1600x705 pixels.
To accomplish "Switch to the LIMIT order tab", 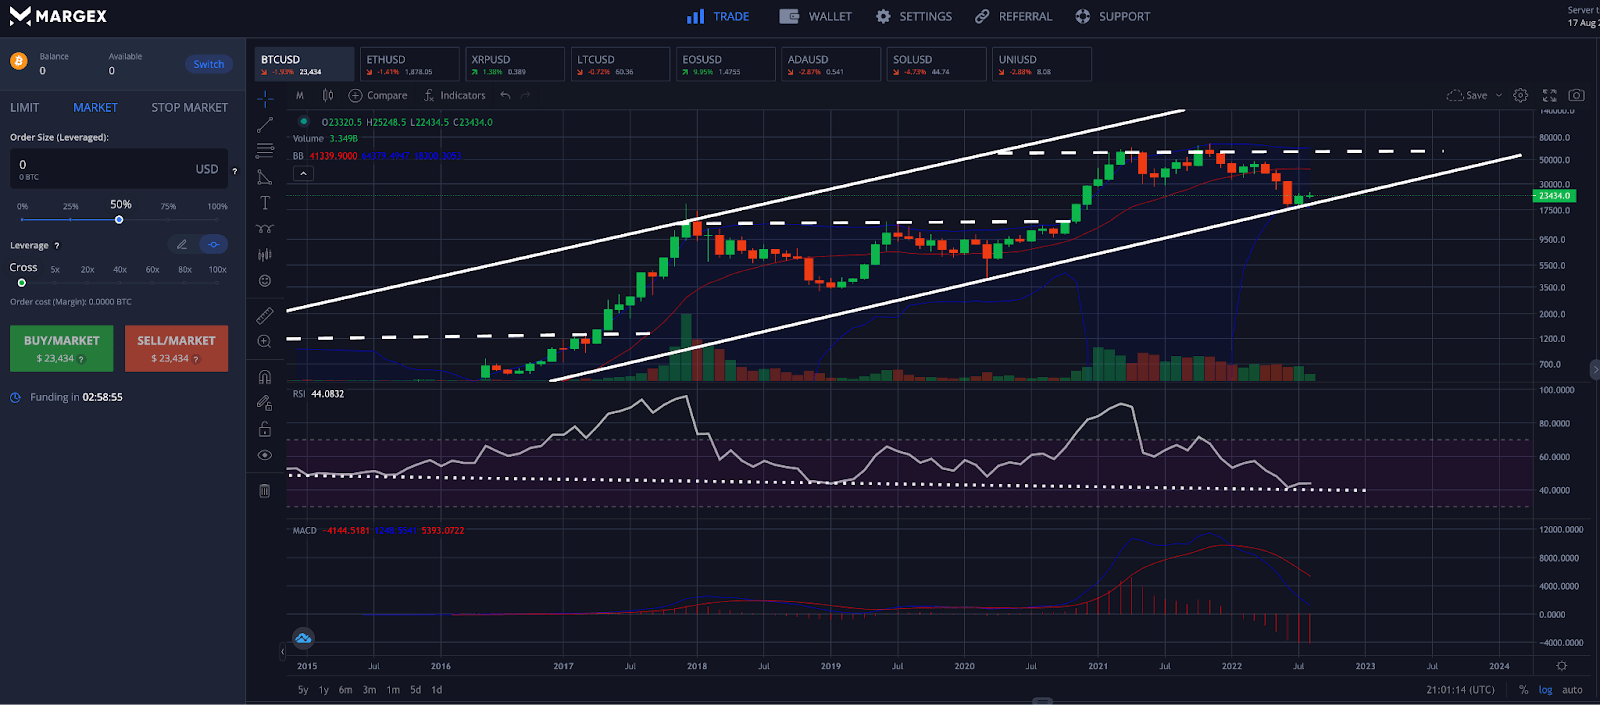I will click(25, 107).
